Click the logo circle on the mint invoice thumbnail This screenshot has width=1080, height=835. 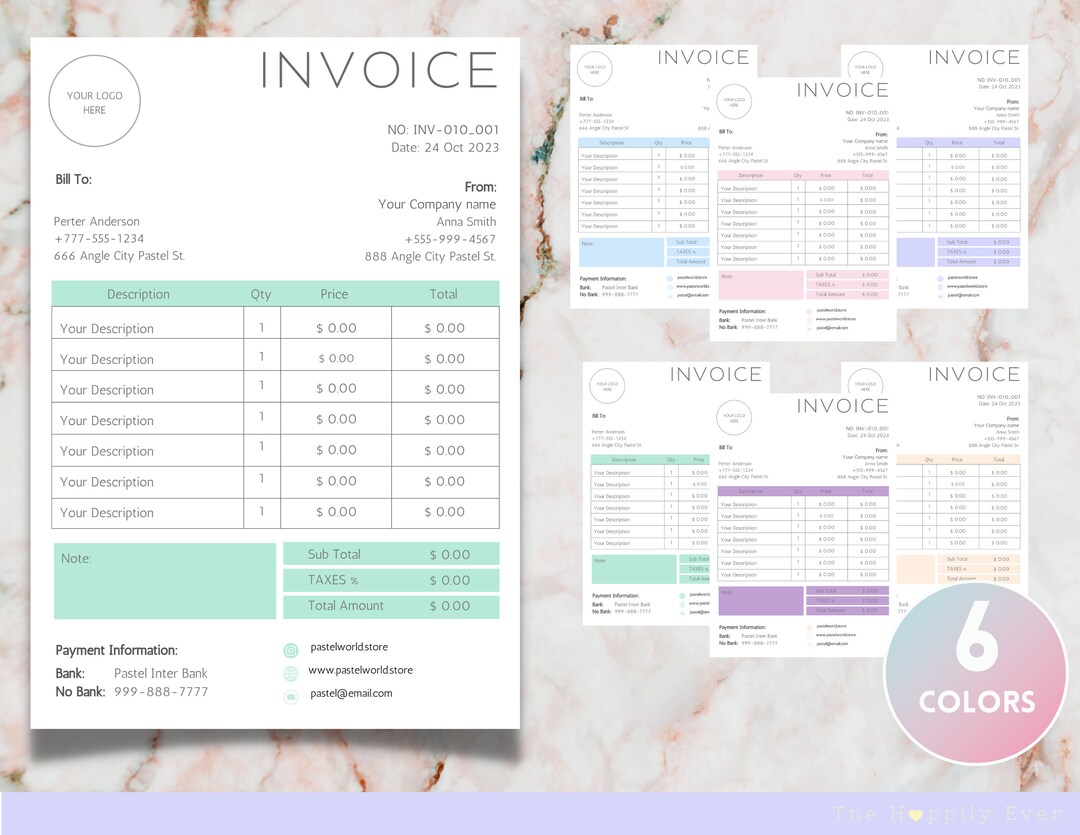[x=608, y=386]
